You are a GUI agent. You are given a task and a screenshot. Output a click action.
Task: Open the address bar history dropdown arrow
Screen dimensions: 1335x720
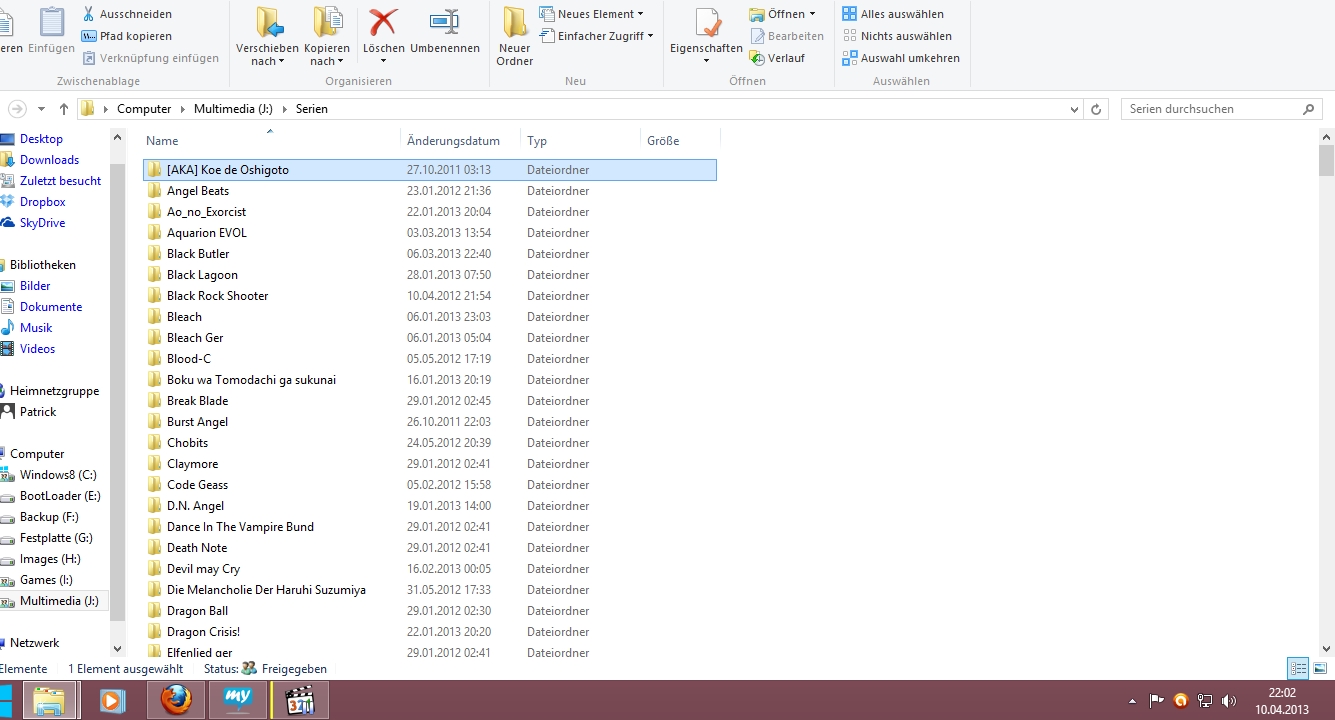pos(1074,109)
